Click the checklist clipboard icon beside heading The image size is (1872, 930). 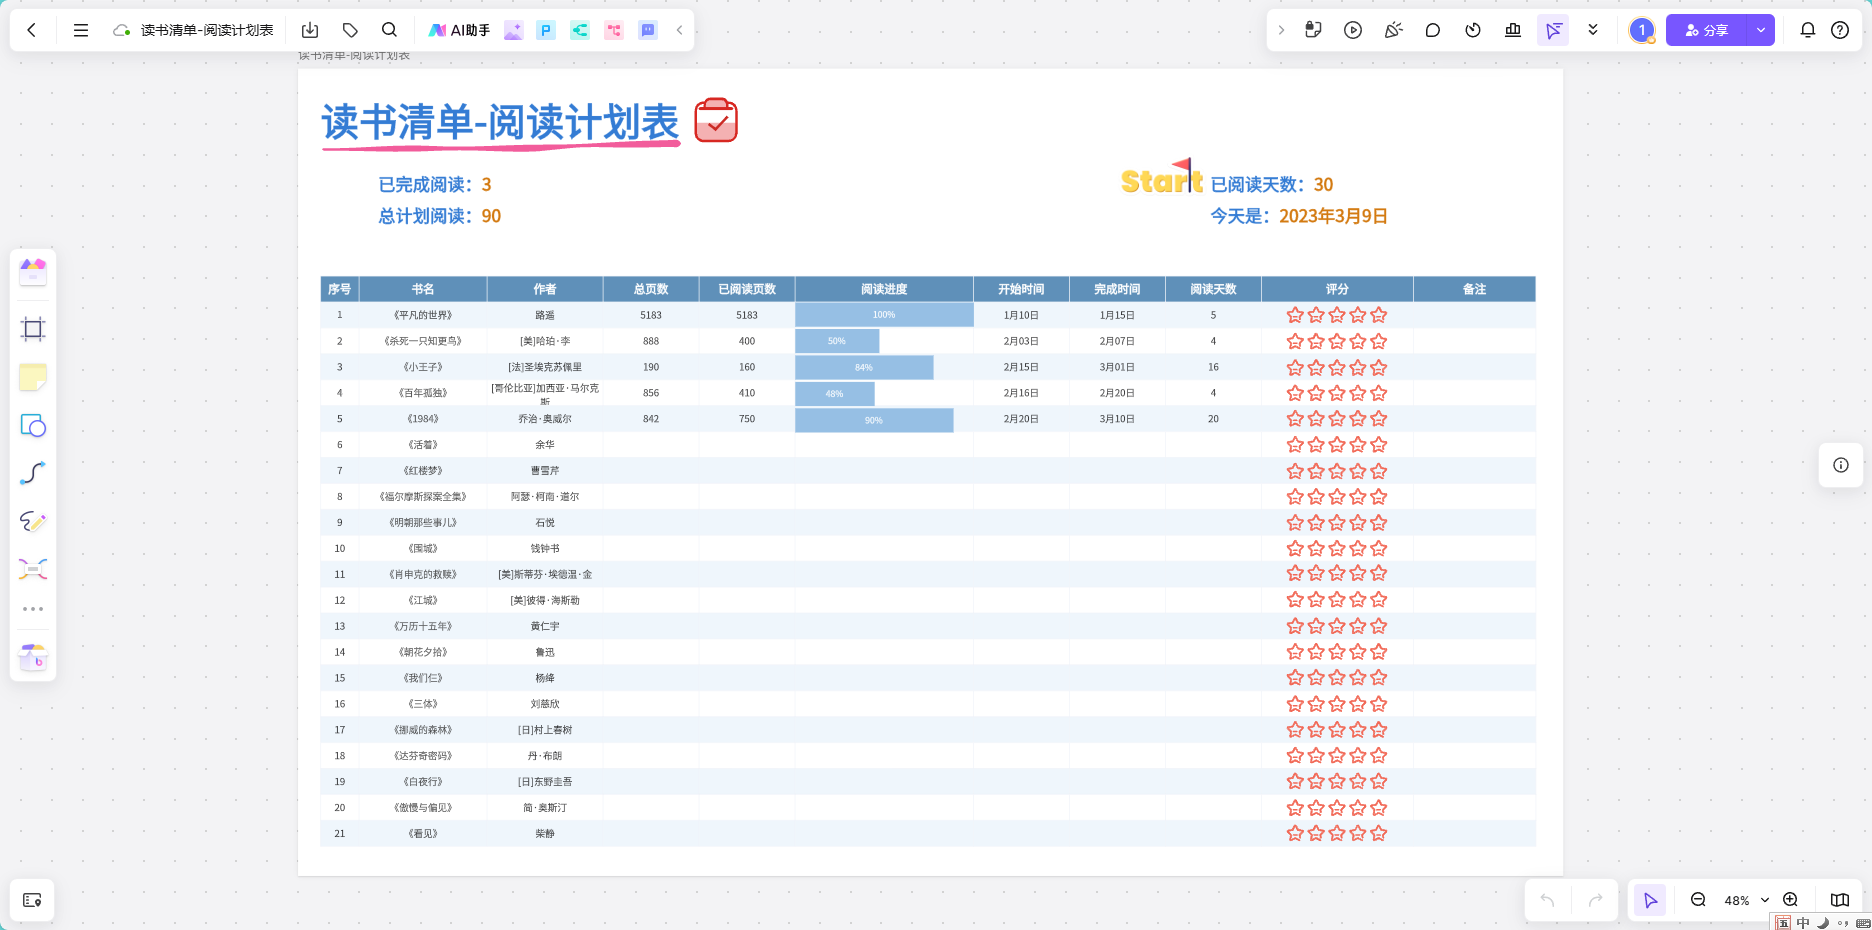pyautogui.click(x=716, y=120)
